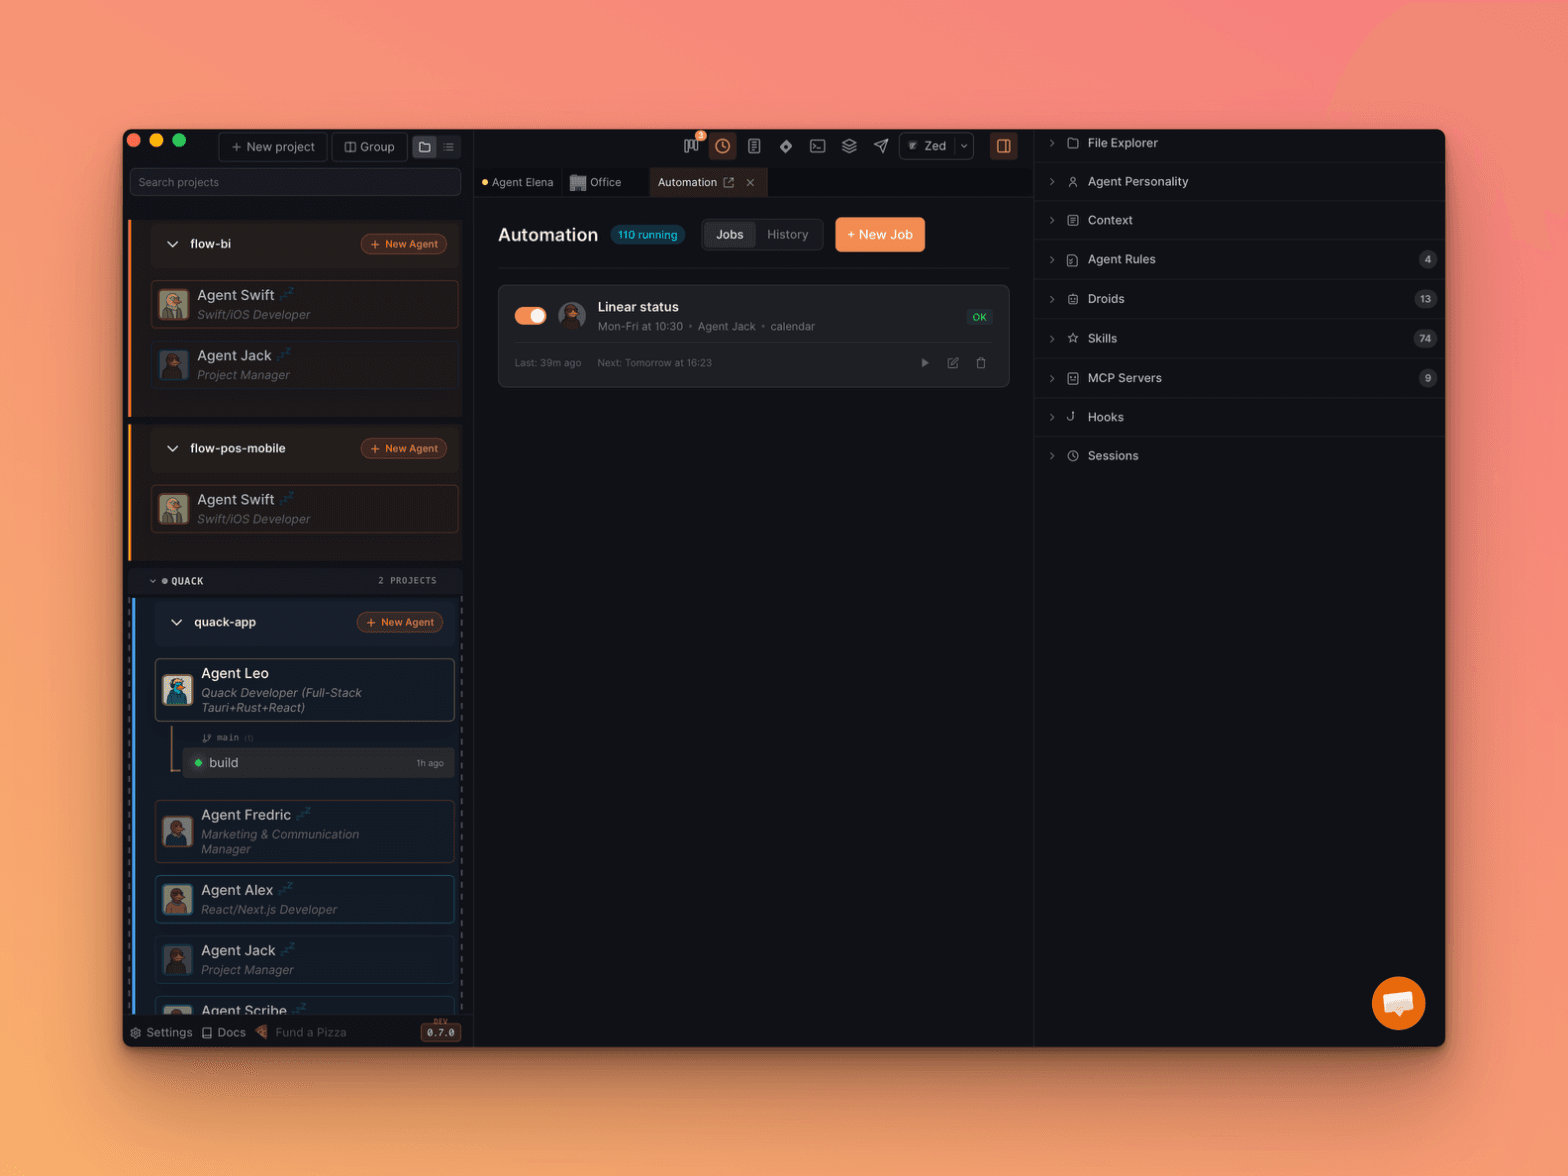Collapse the flow-pos-mobile project
This screenshot has width=1568, height=1176.
[x=173, y=449]
